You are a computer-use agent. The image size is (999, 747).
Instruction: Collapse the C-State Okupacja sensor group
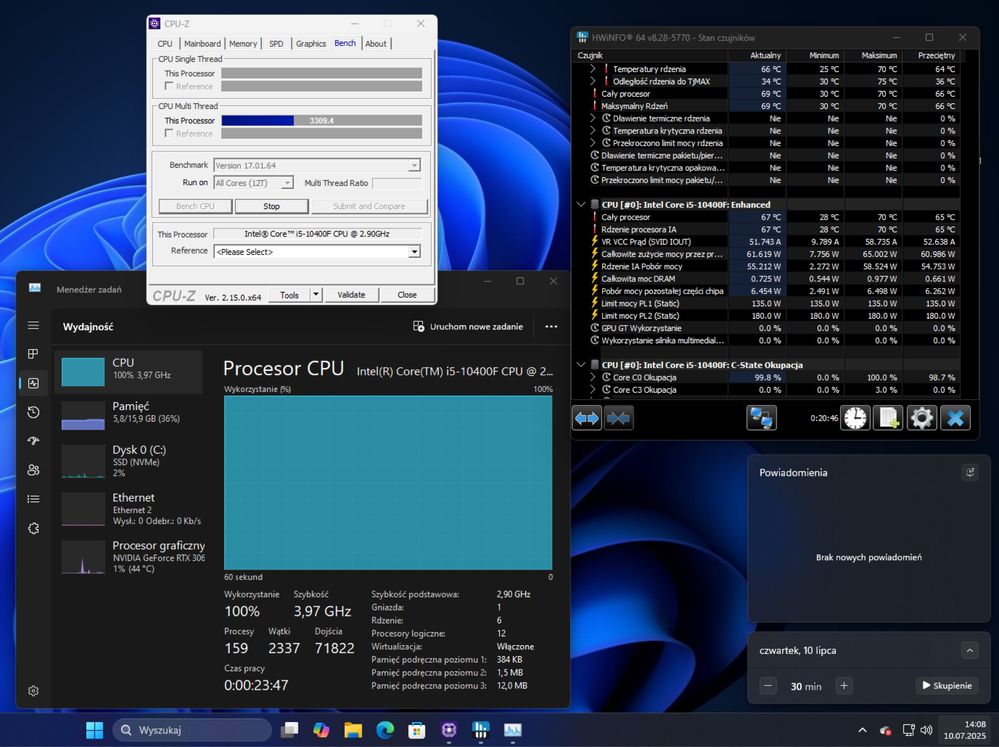(580, 365)
